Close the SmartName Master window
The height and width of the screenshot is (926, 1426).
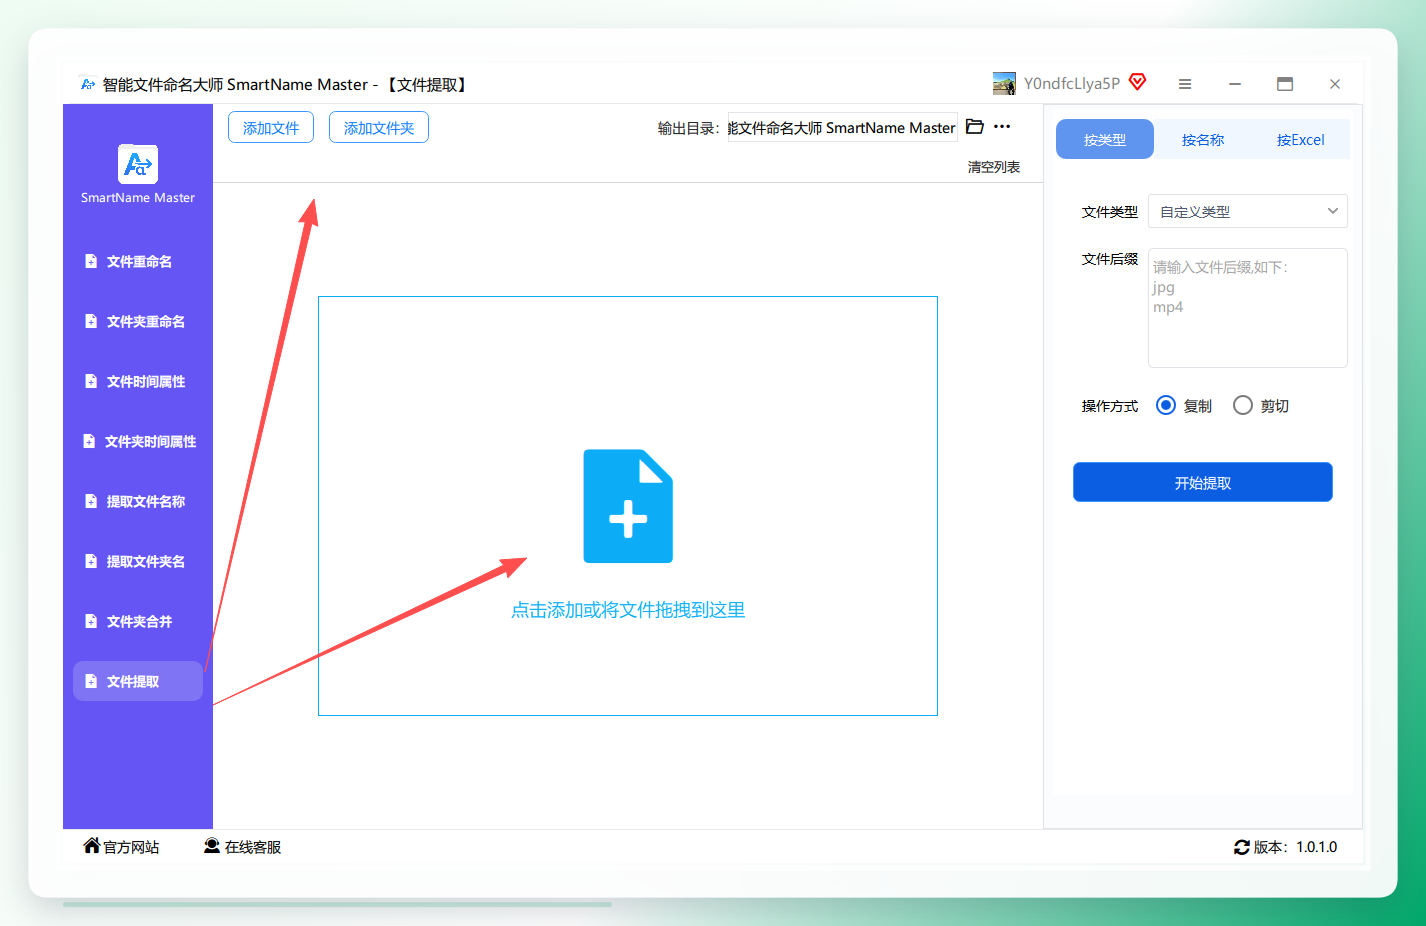tap(1335, 84)
